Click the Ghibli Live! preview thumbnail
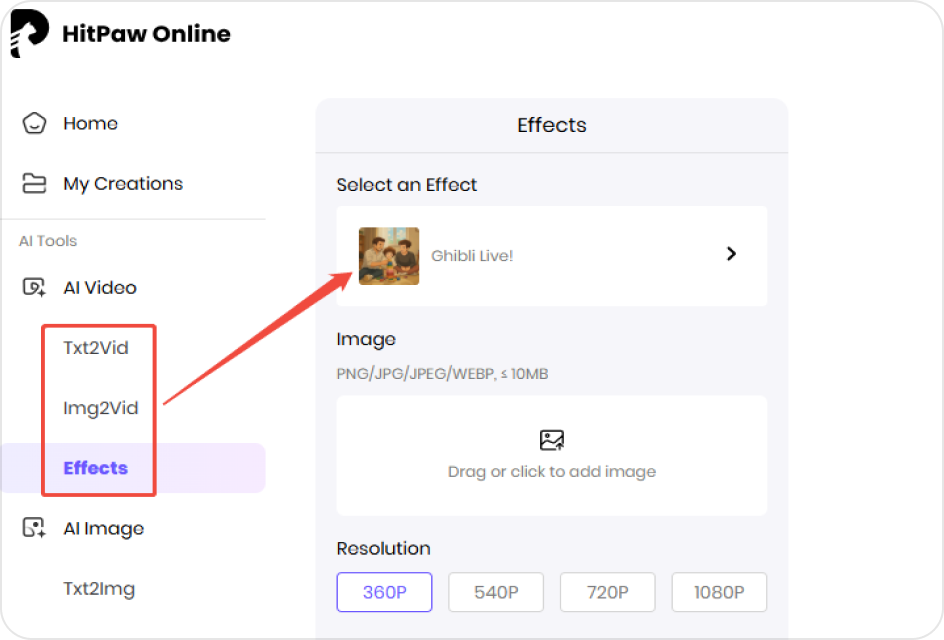 click(389, 256)
